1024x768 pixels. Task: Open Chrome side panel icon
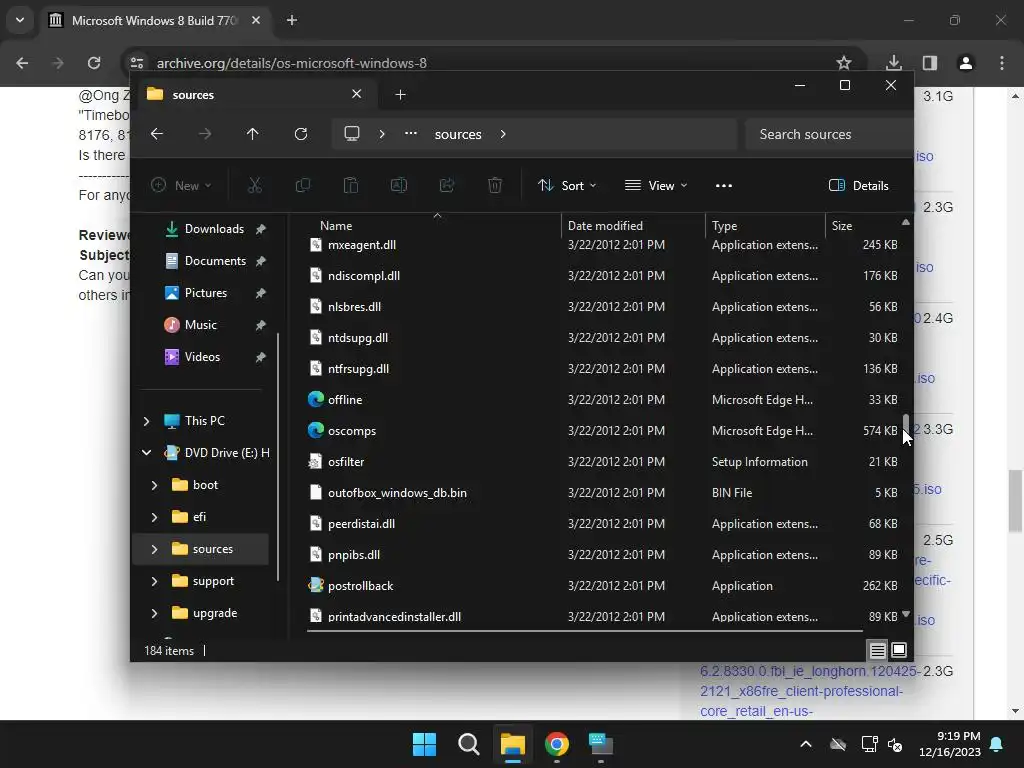(x=930, y=63)
